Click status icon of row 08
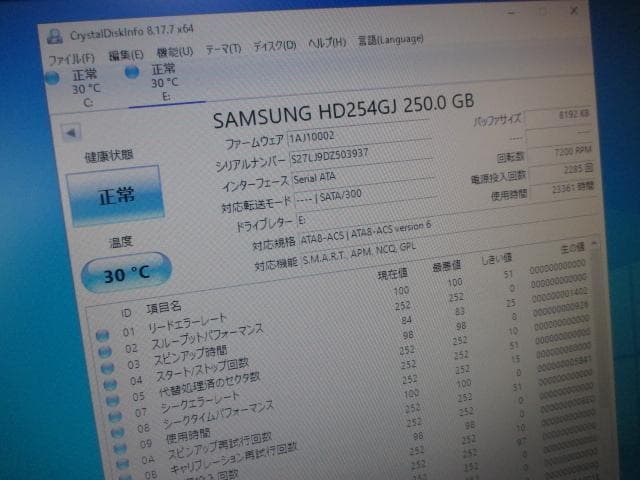The width and height of the screenshot is (640, 480). [x=118, y=433]
